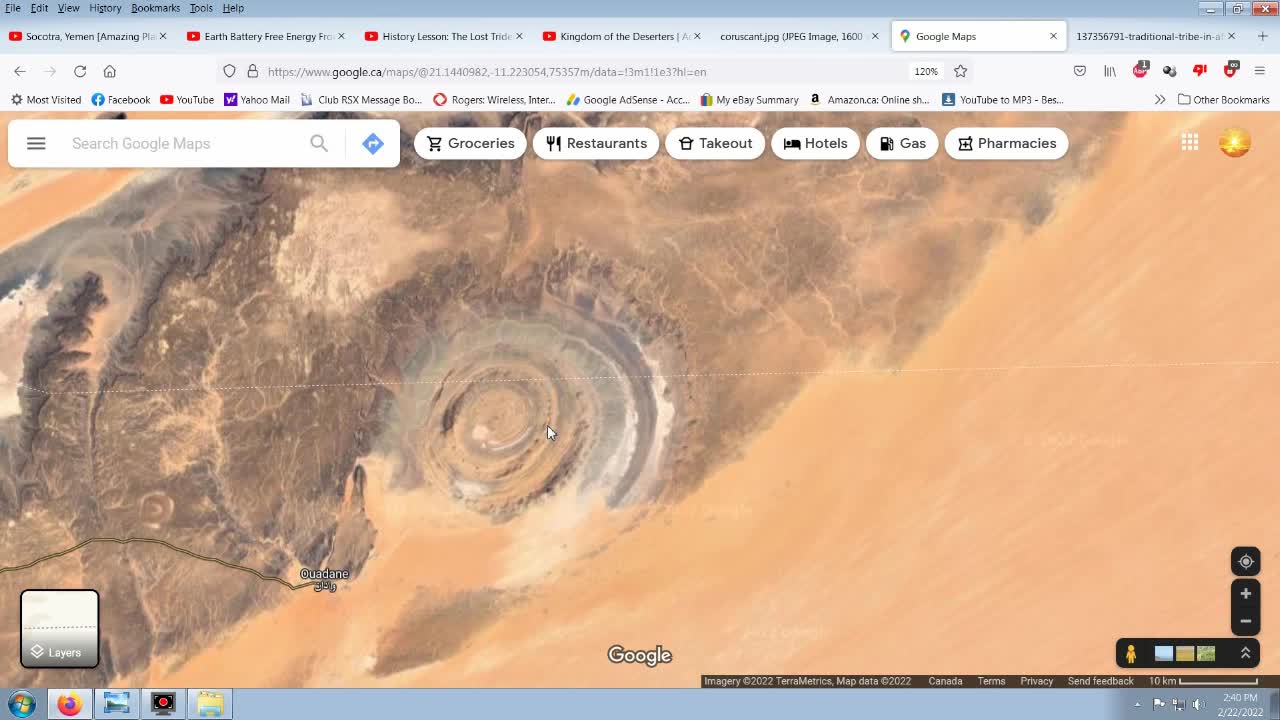Open the Adblock Plus extension

(x=1140, y=71)
